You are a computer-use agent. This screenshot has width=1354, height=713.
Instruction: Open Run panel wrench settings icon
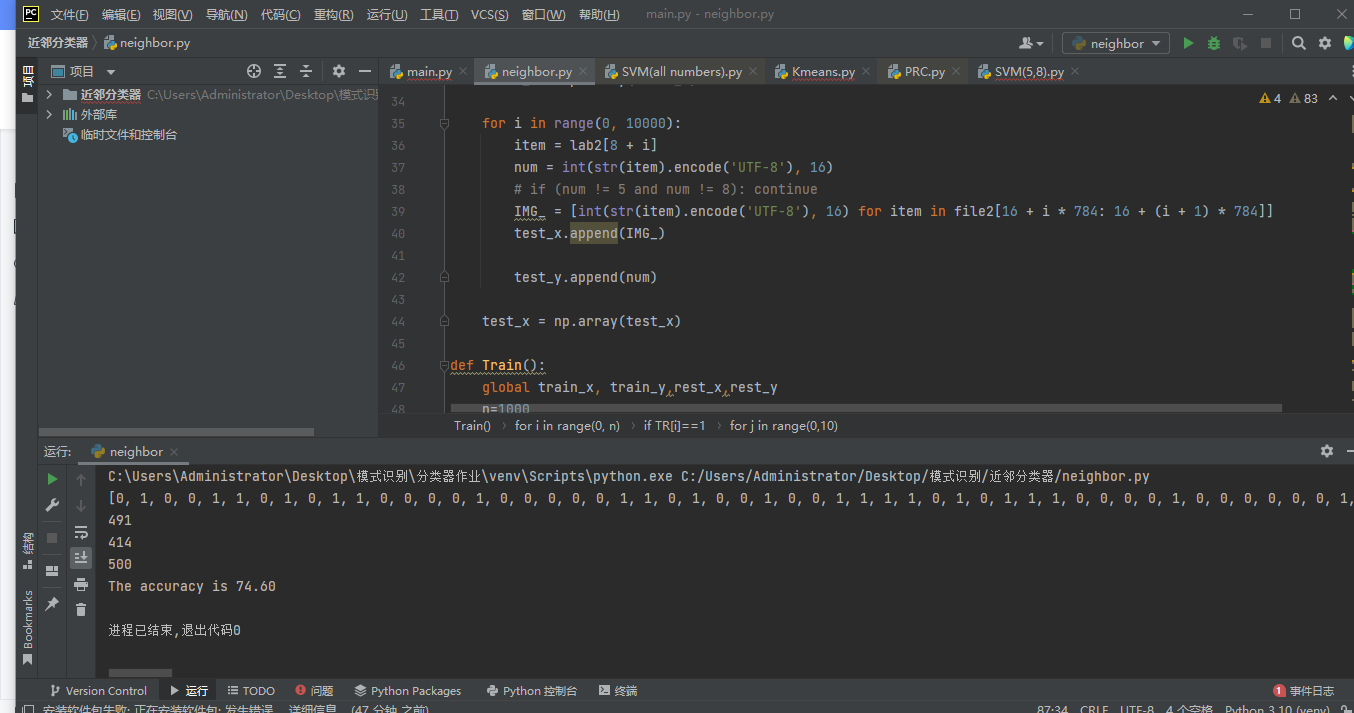[x=52, y=506]
